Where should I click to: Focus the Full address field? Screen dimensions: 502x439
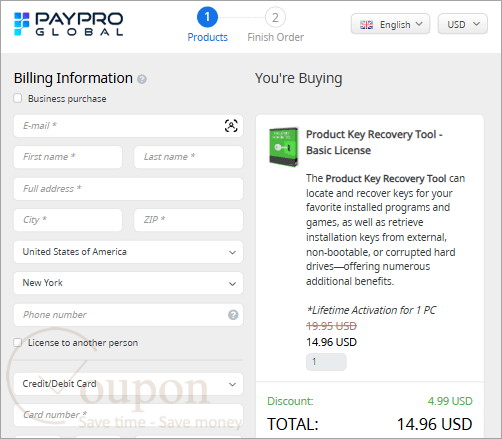[128, 189]
